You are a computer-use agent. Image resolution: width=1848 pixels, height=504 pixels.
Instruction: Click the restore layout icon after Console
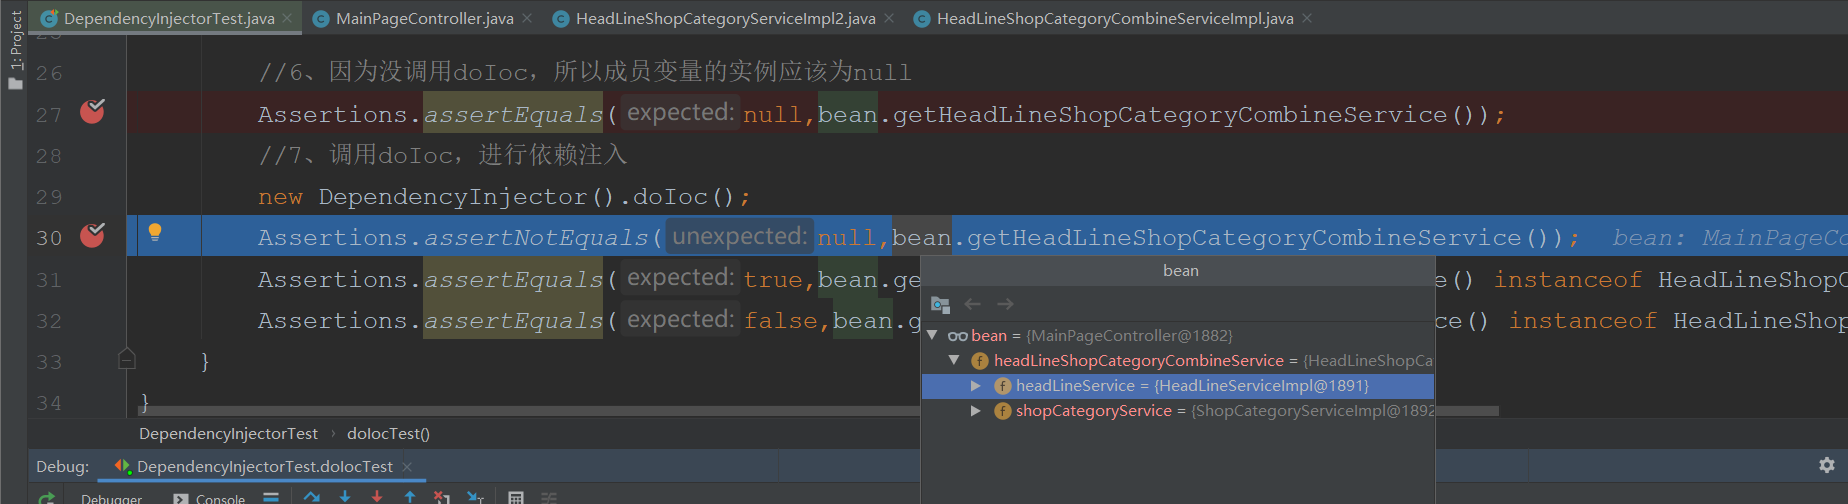point(271,497)
